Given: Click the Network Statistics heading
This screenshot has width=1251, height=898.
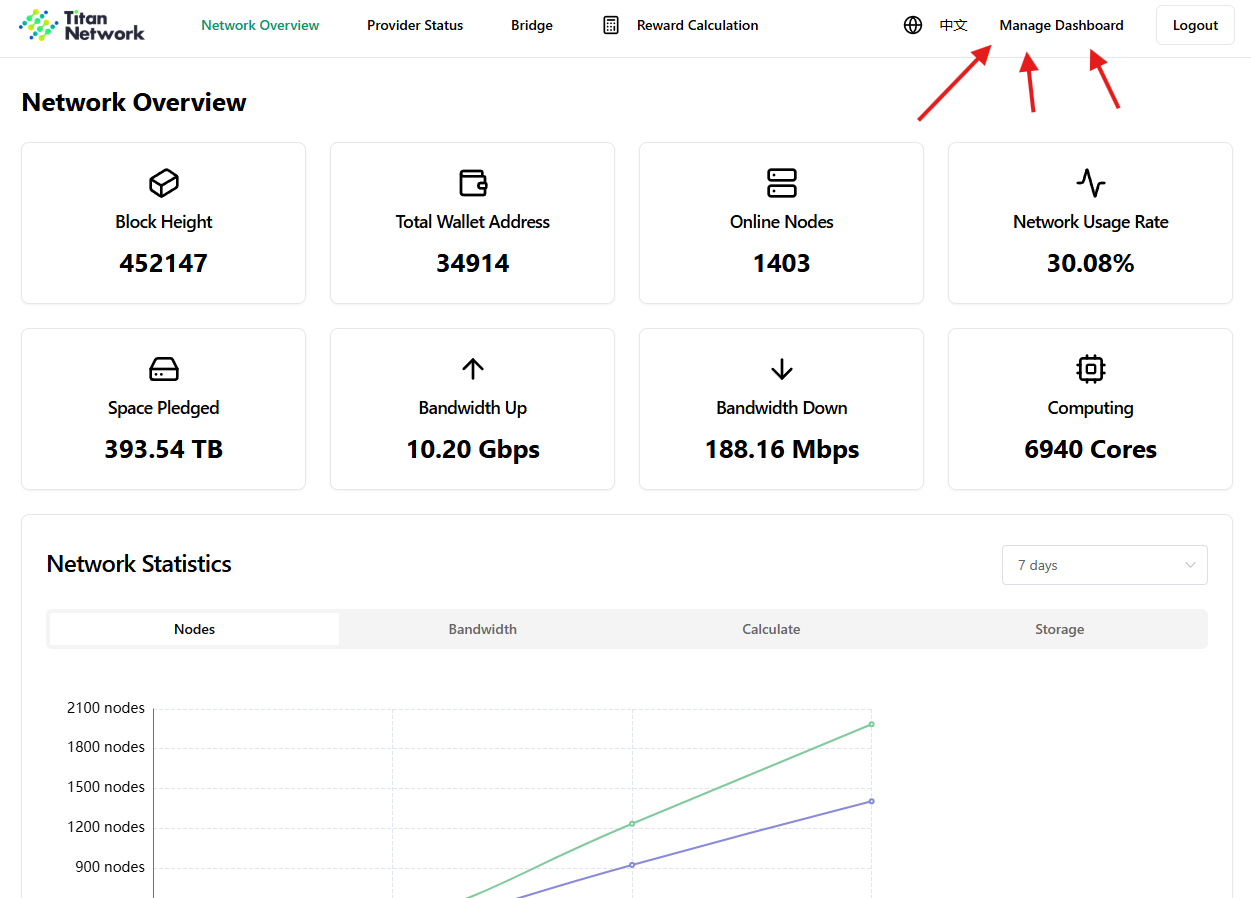Looking at the screenshot, I should 139,564.
